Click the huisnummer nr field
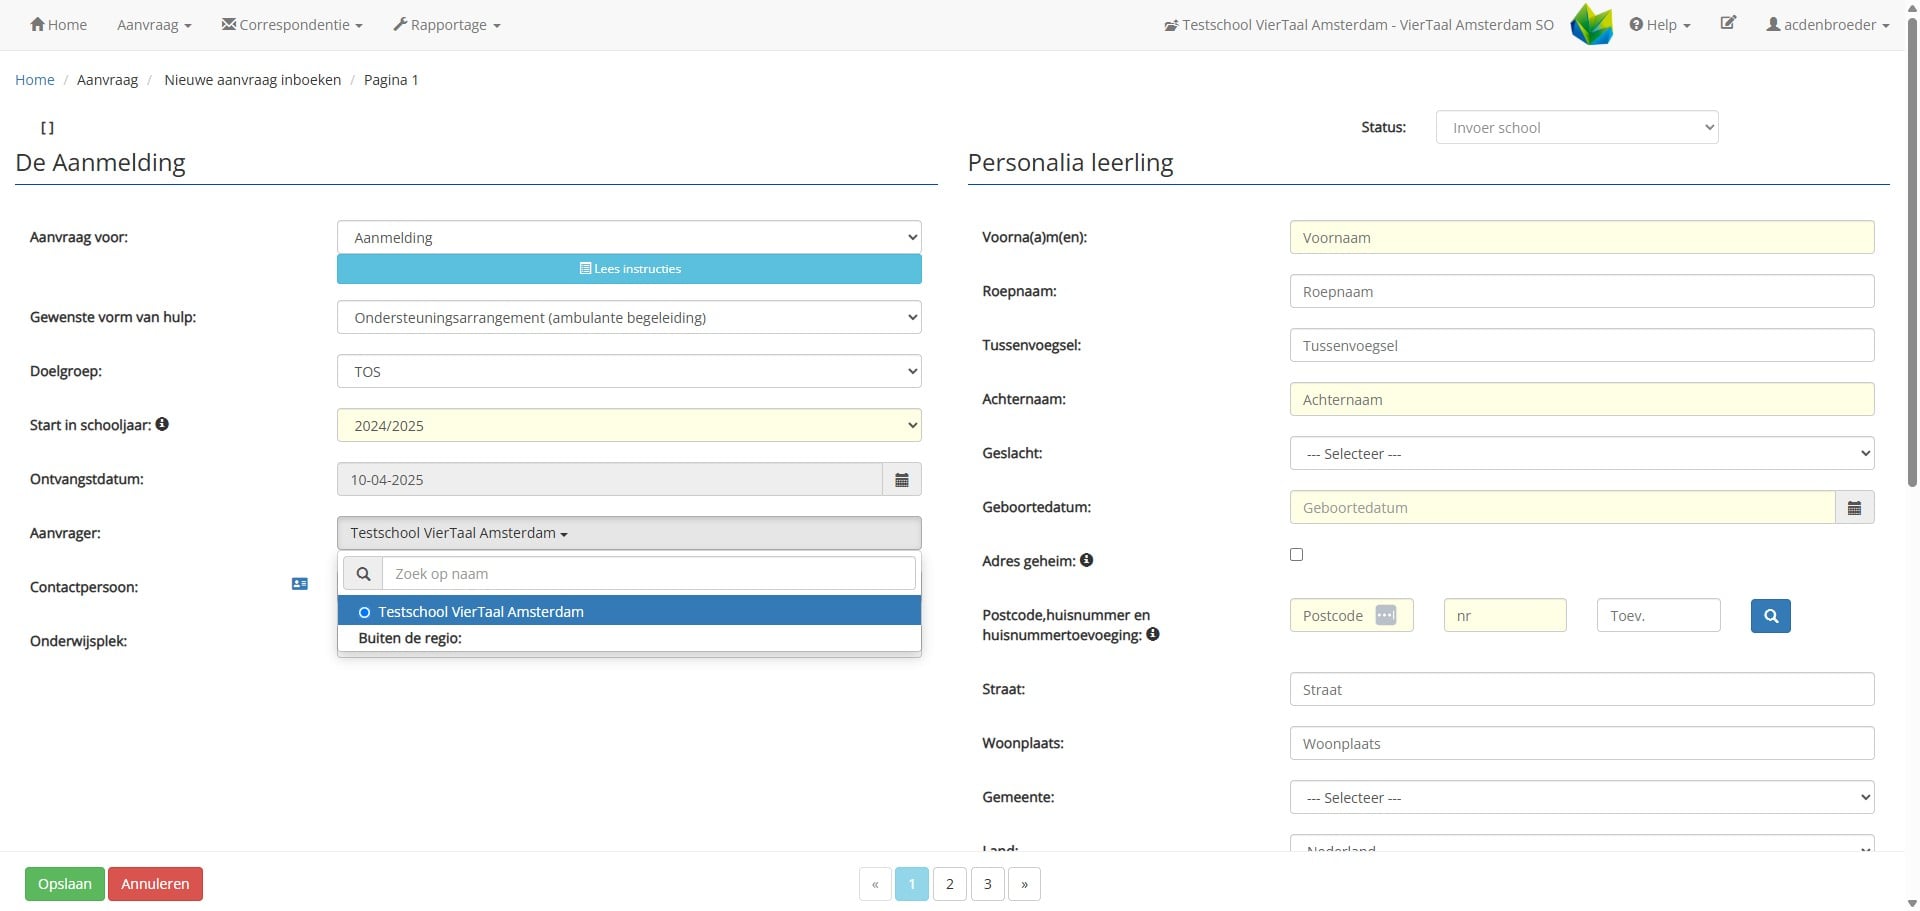This screenshot has width=1920, height=911. point(1505,615)
